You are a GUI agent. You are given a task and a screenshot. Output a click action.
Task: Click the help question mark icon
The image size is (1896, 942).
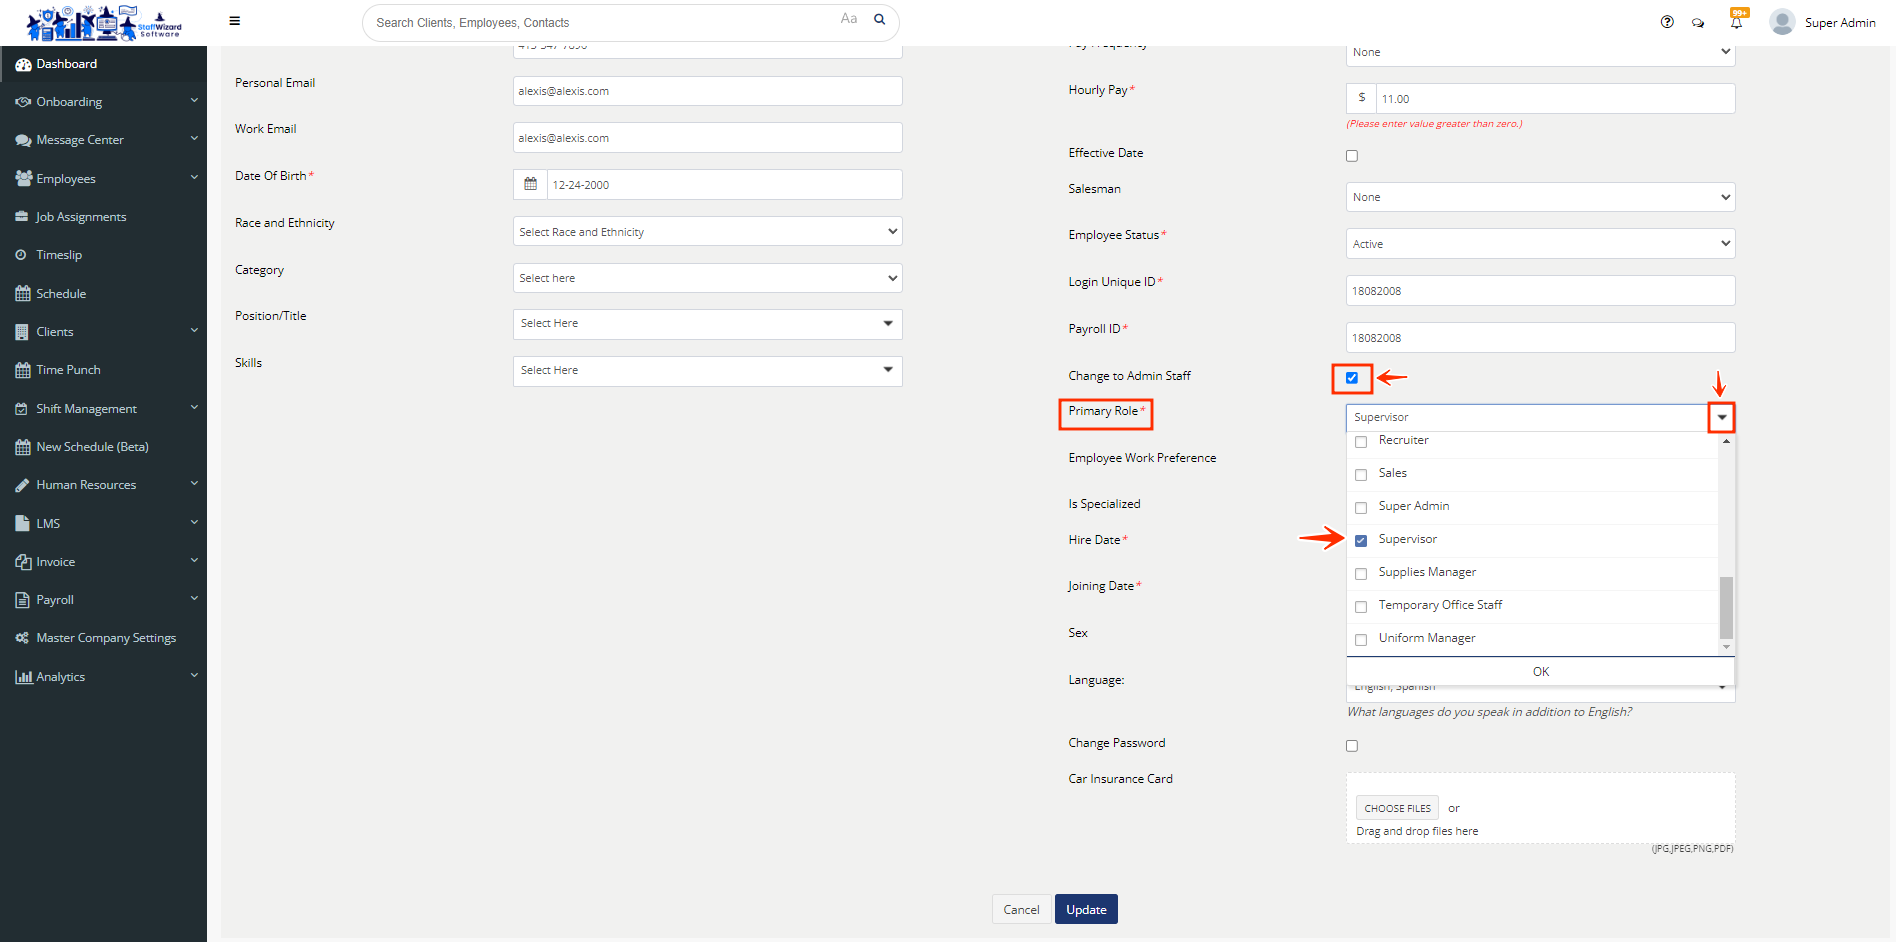pyautogui.click(x=1667, y=22)
